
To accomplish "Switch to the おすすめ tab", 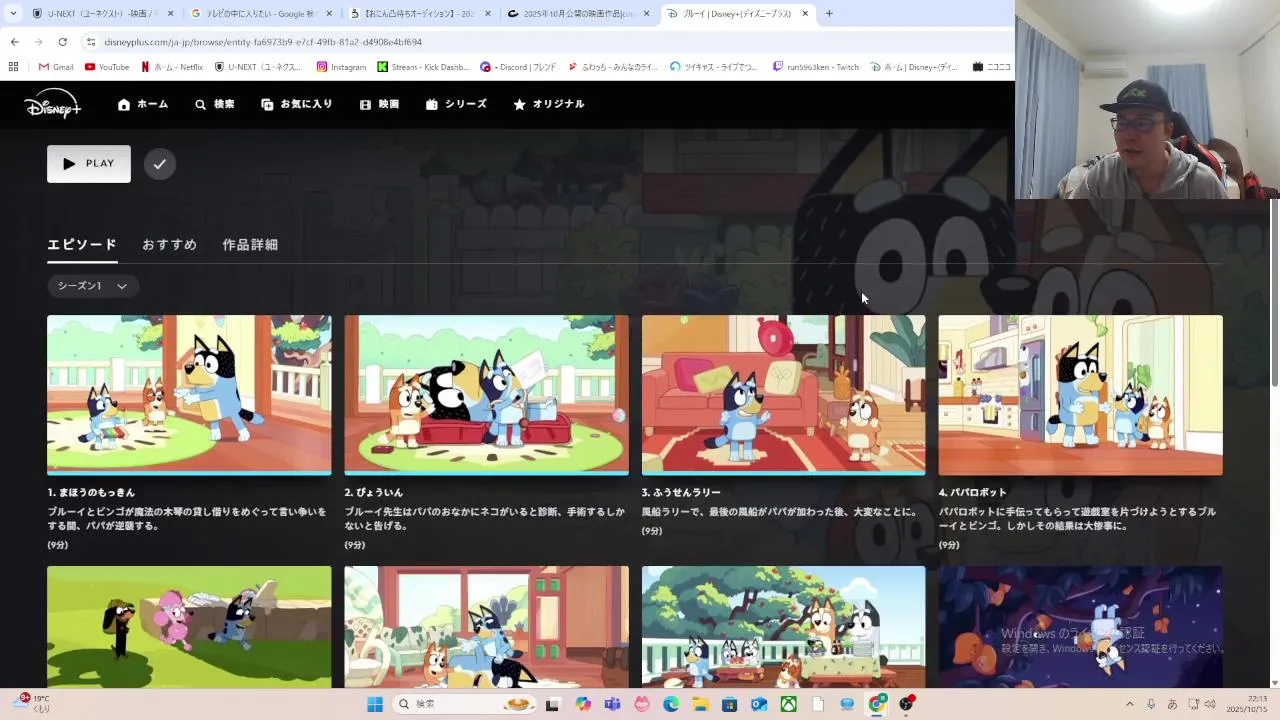I will [x=169, y=244].
